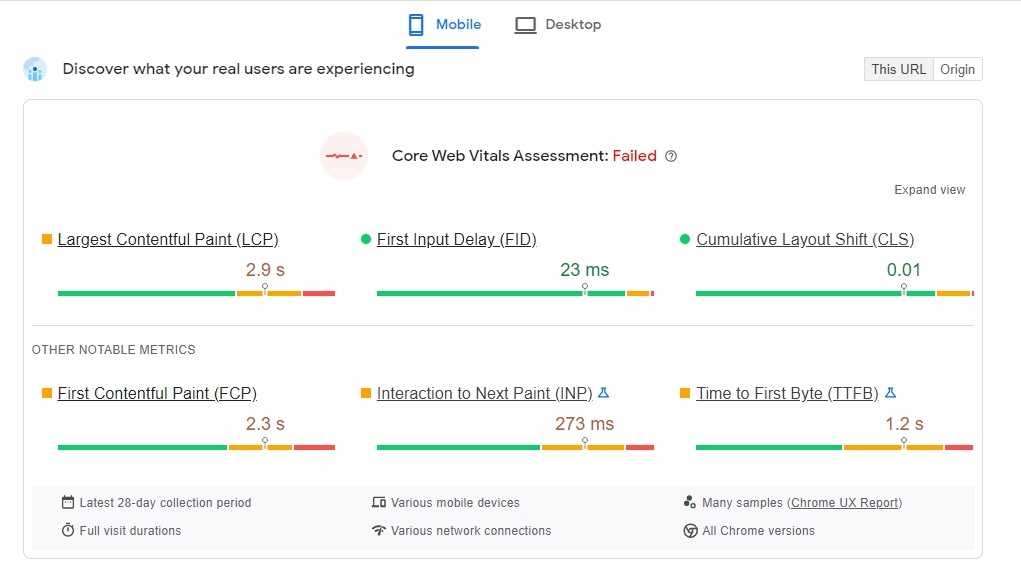
Task: Click the FCP distribution bar
Action: click(x=196, y=447)
